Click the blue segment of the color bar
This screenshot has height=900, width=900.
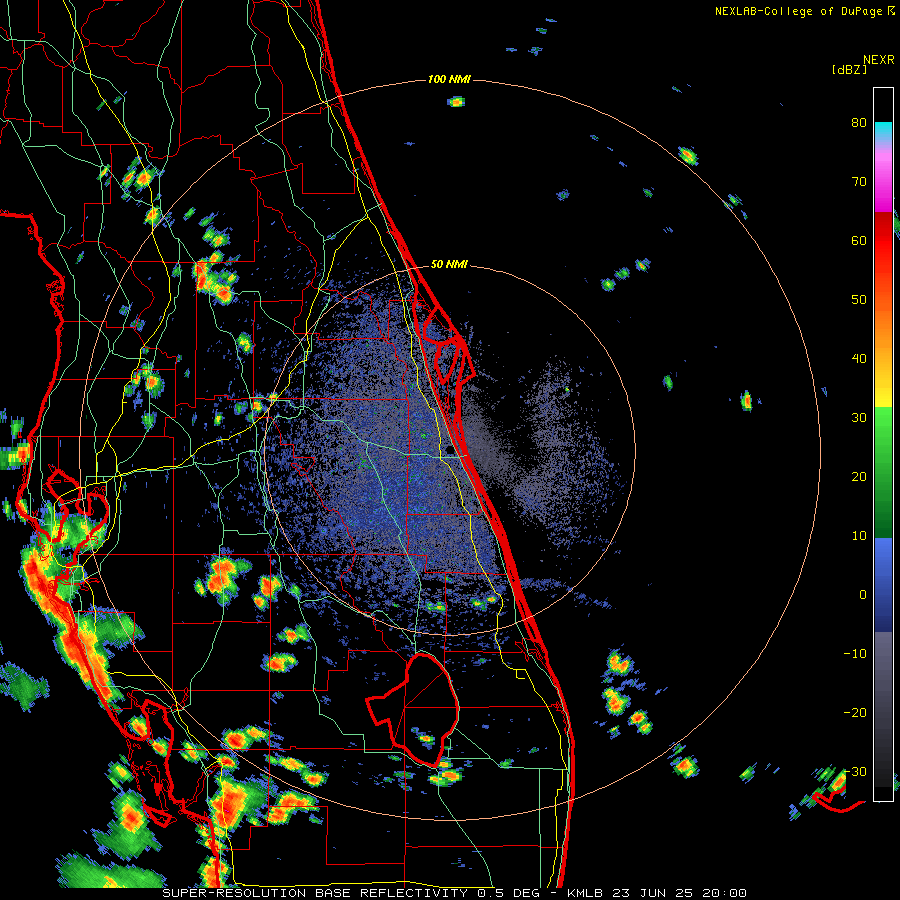[883, 585]
